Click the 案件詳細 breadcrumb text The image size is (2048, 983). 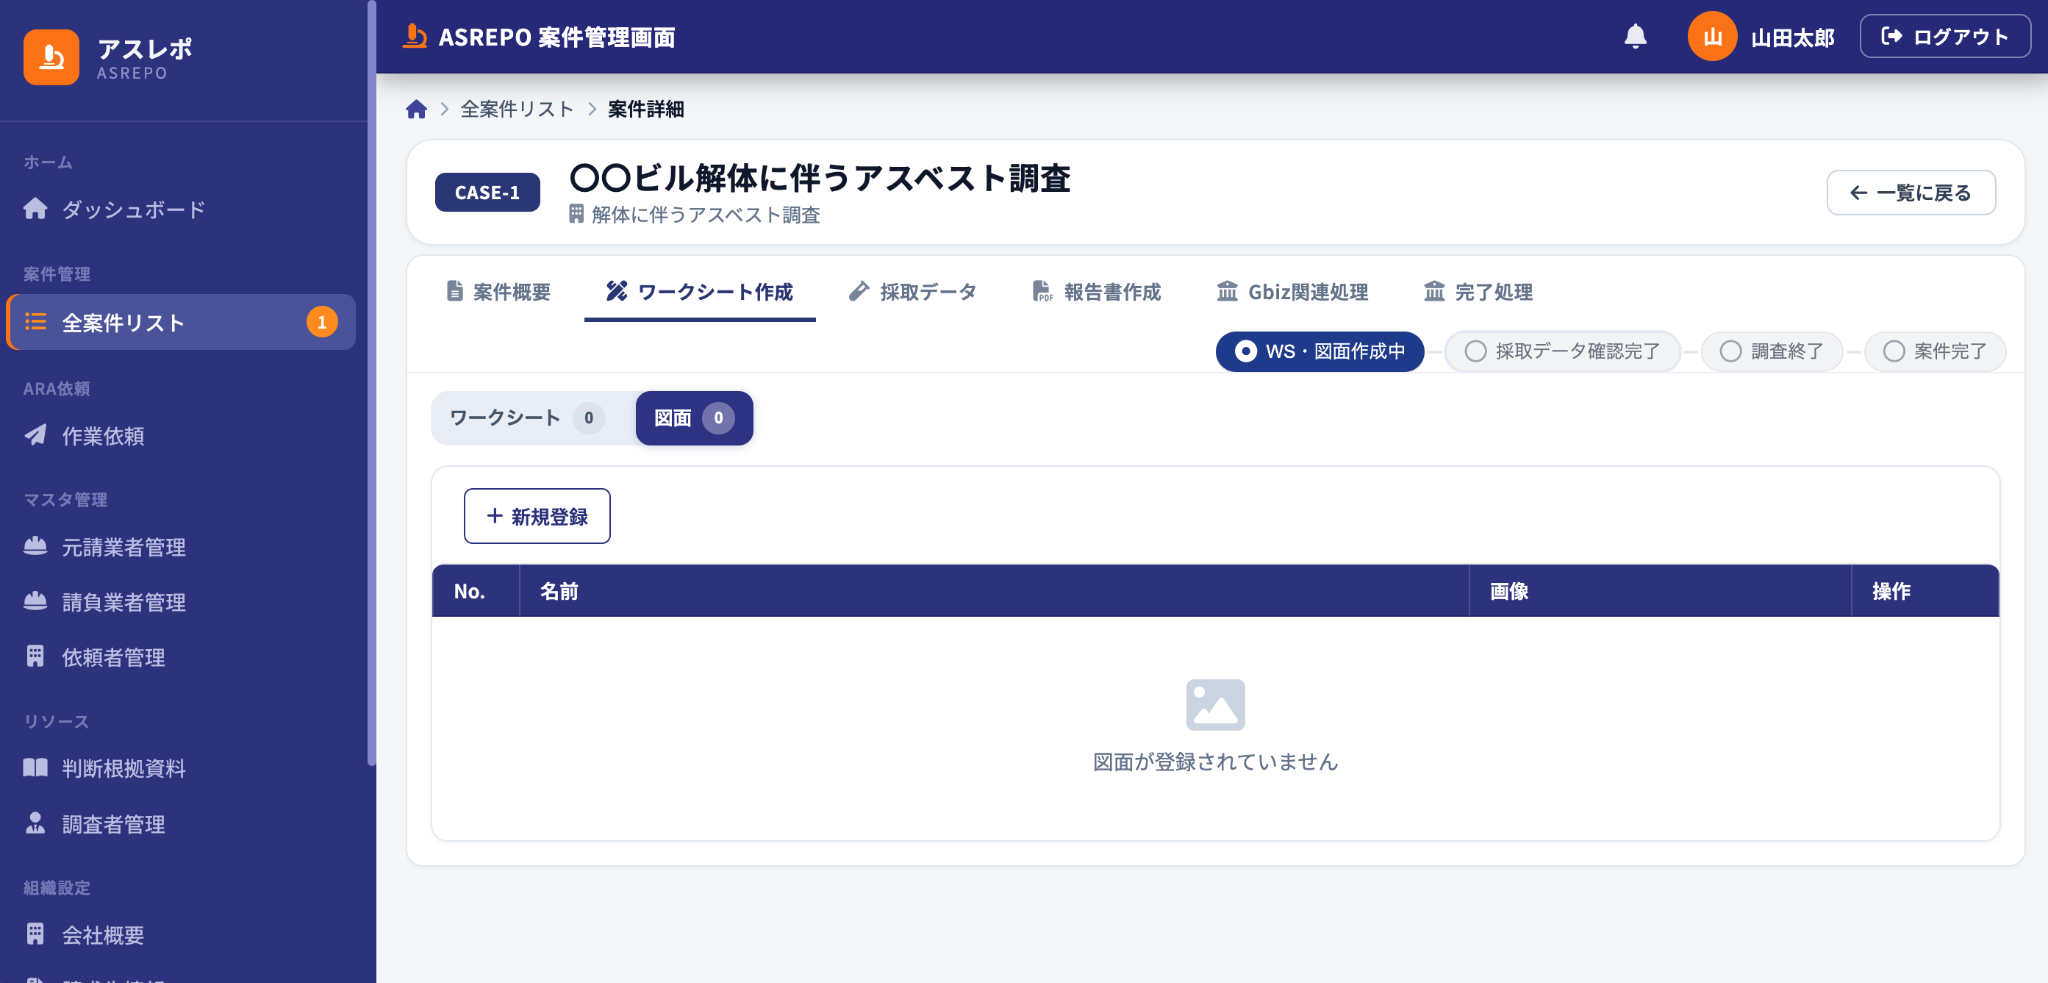point(646,109)
